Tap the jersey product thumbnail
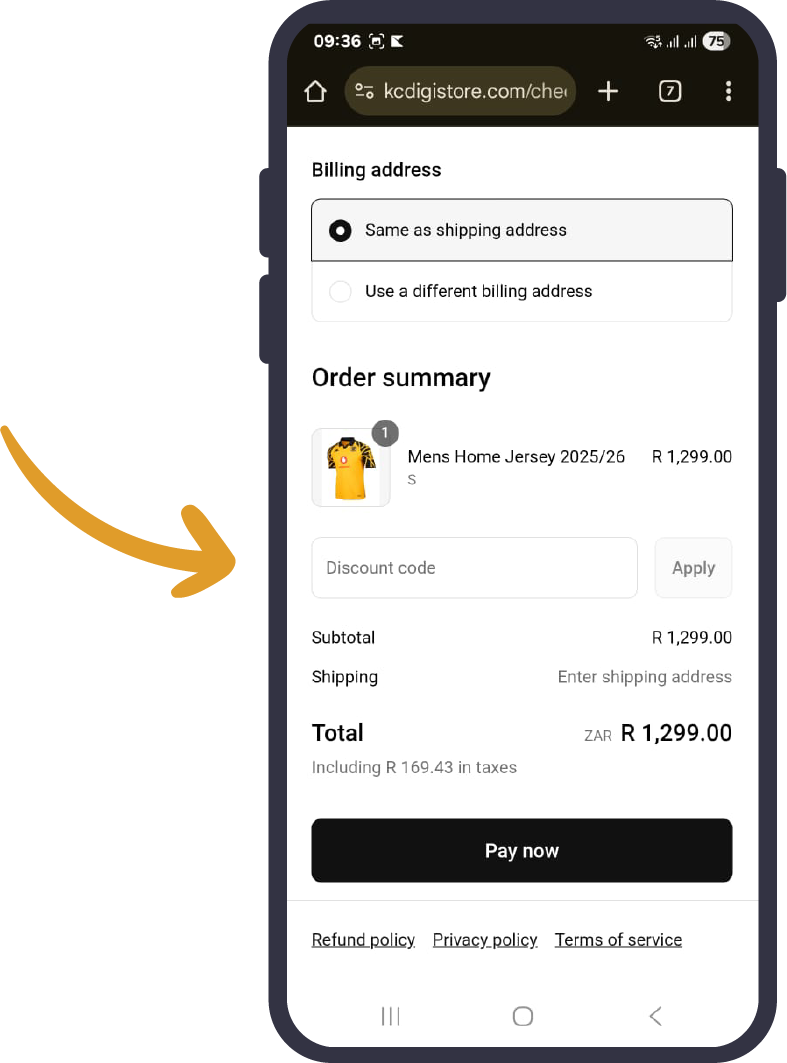Screen dimensions: 787x1063 point(351,468)
